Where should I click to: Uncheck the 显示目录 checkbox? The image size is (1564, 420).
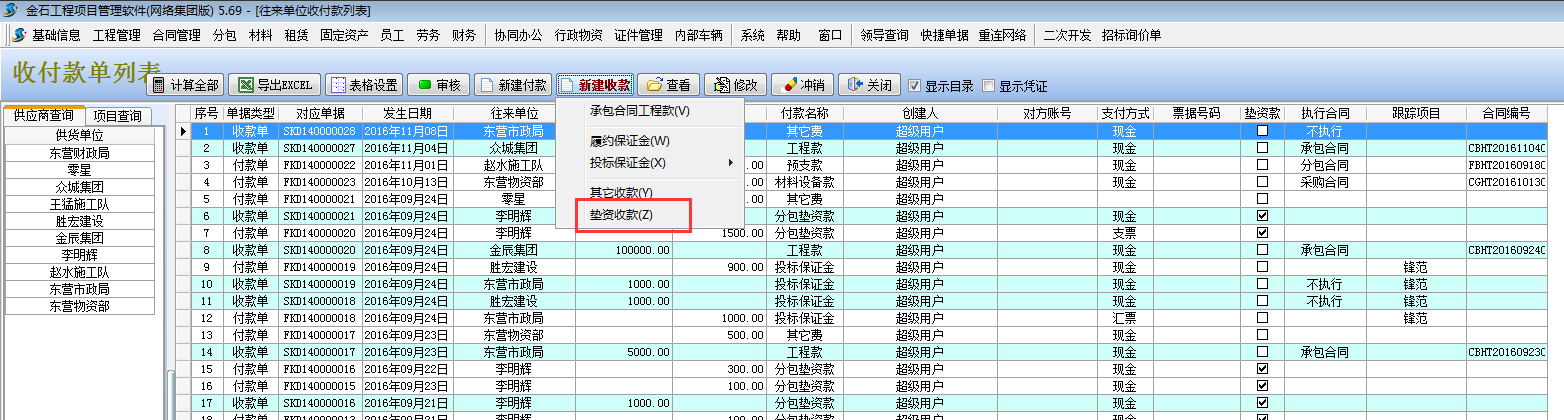[914, 86]
